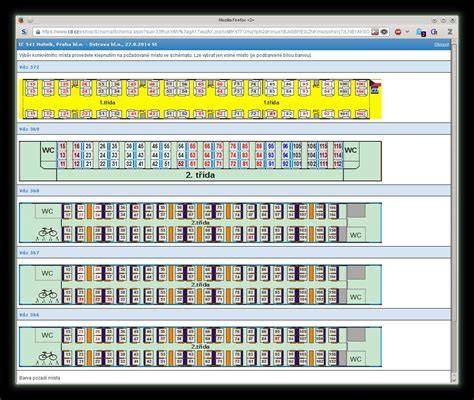Click the bicycle icon in car 367

48,294
